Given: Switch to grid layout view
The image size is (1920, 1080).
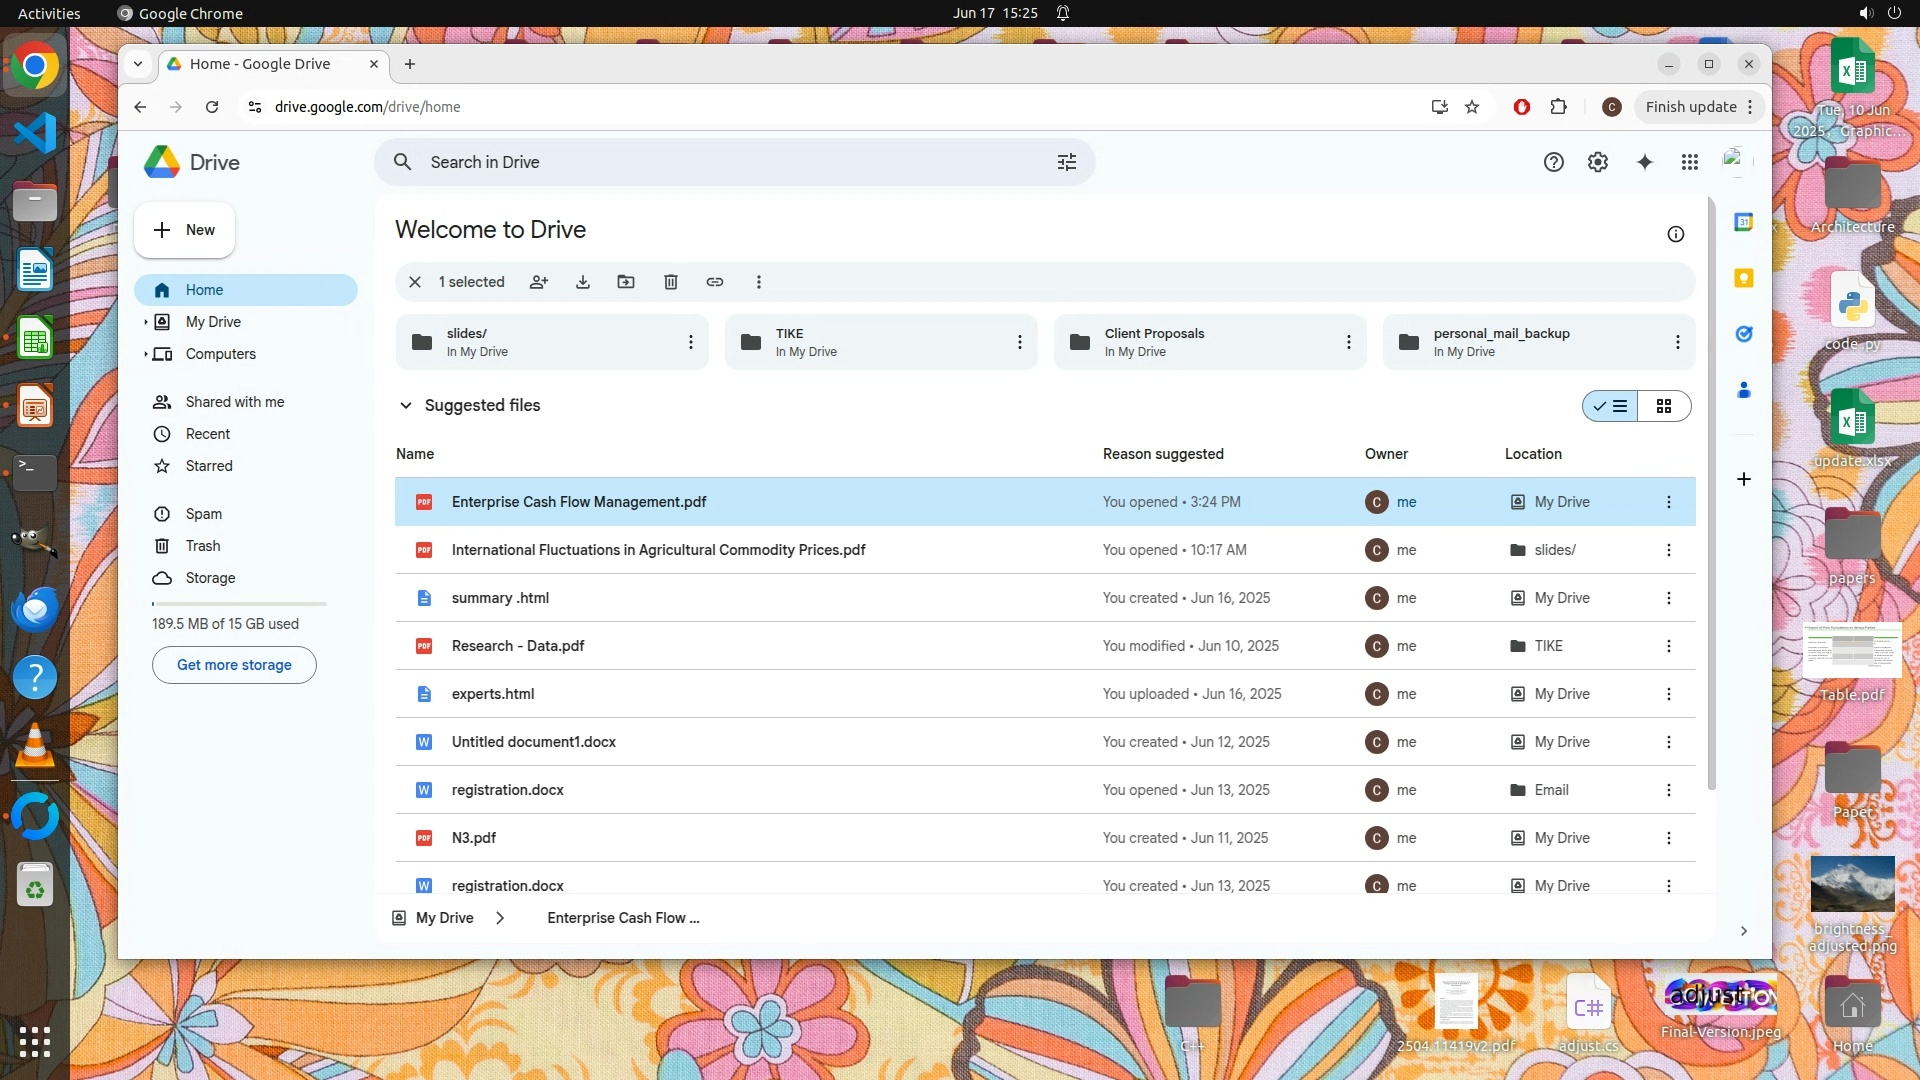Looking at the screenshot, I should tap(1664, 406).
